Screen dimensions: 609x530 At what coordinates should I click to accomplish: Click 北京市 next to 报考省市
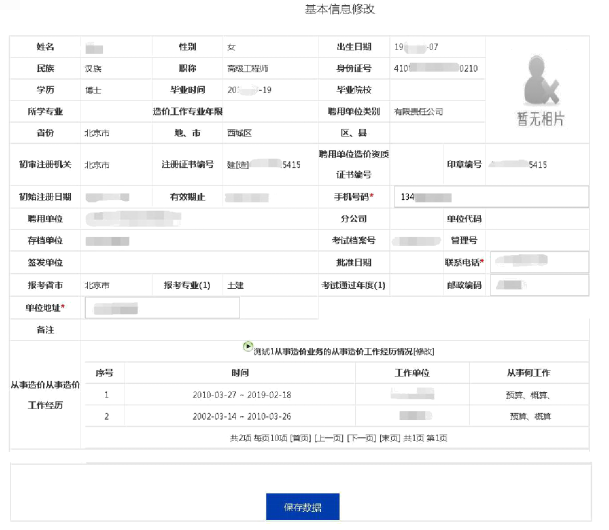coord(97,285)
